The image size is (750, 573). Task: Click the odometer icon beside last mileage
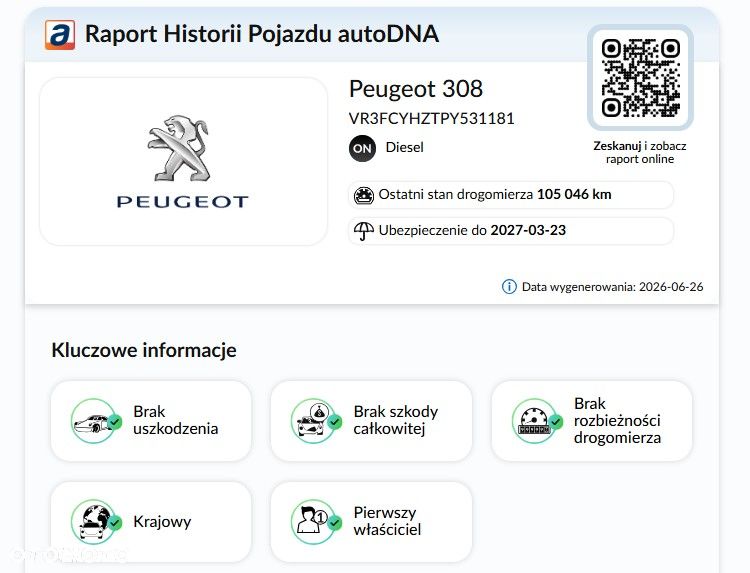(364, 195)
